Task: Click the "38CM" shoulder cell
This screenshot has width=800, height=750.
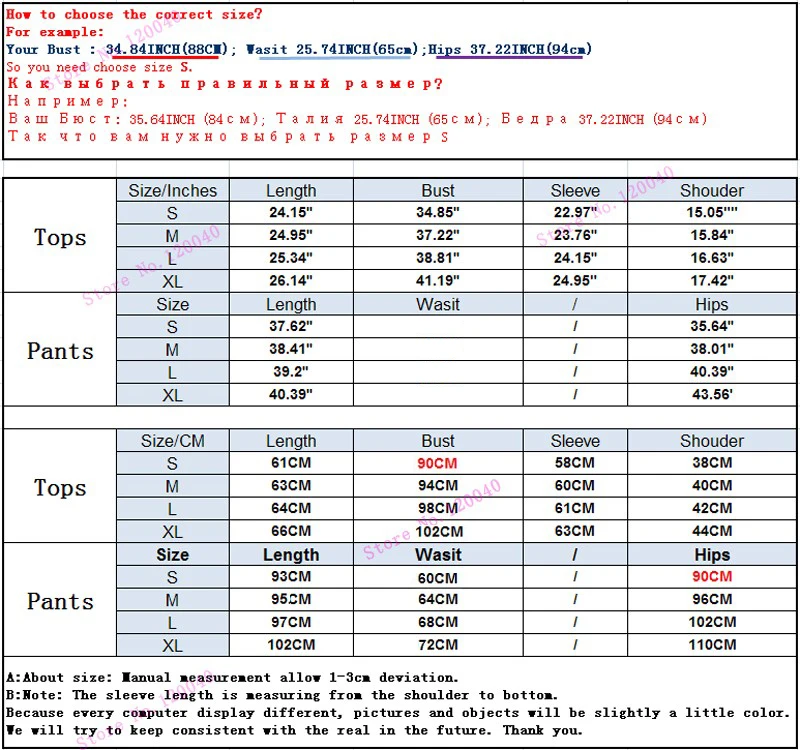Action: click(712, 463)
